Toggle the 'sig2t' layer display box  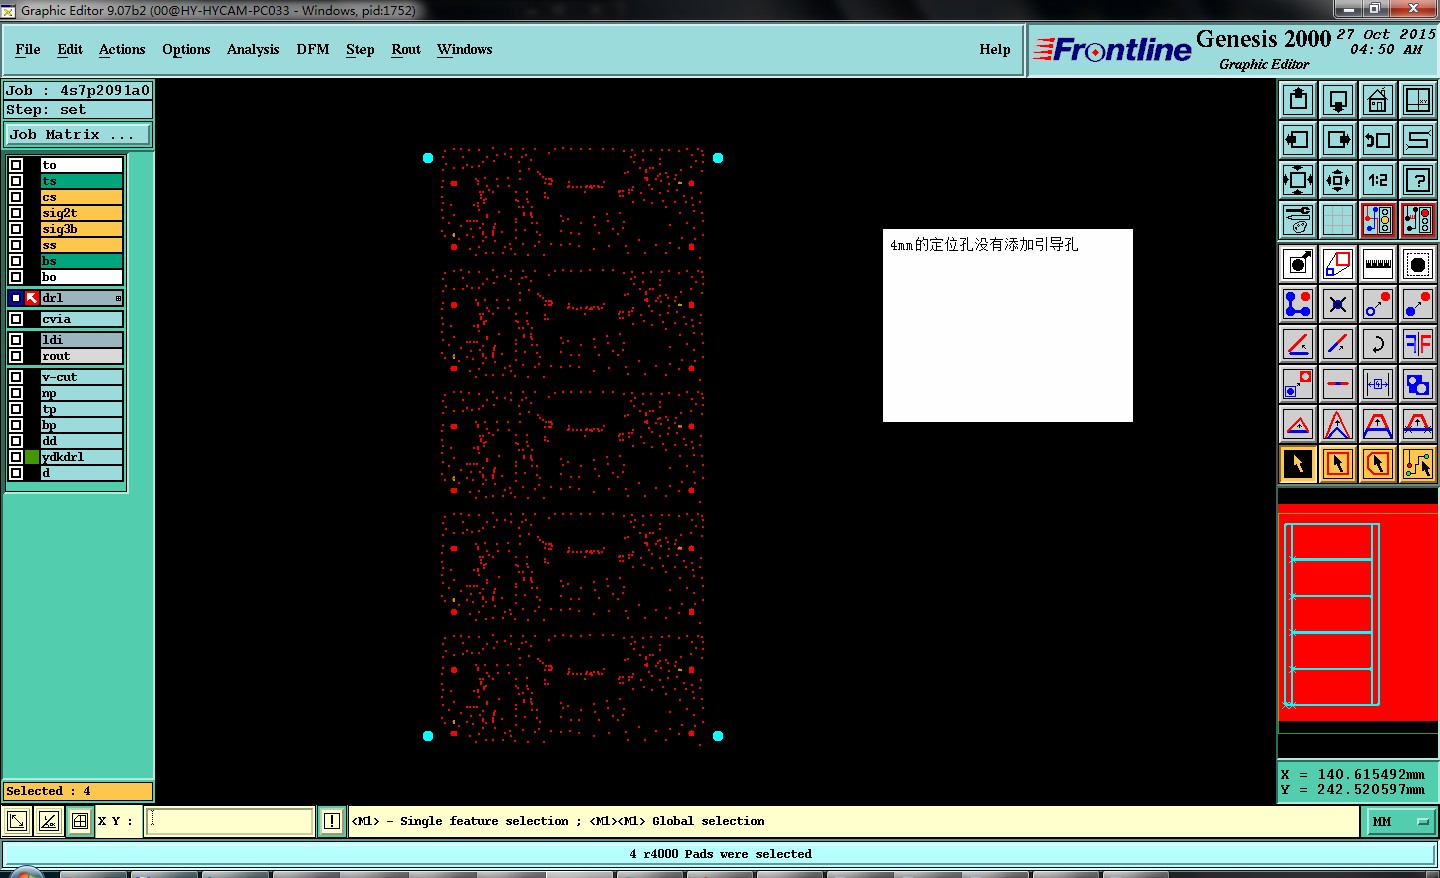pos(16,213)
